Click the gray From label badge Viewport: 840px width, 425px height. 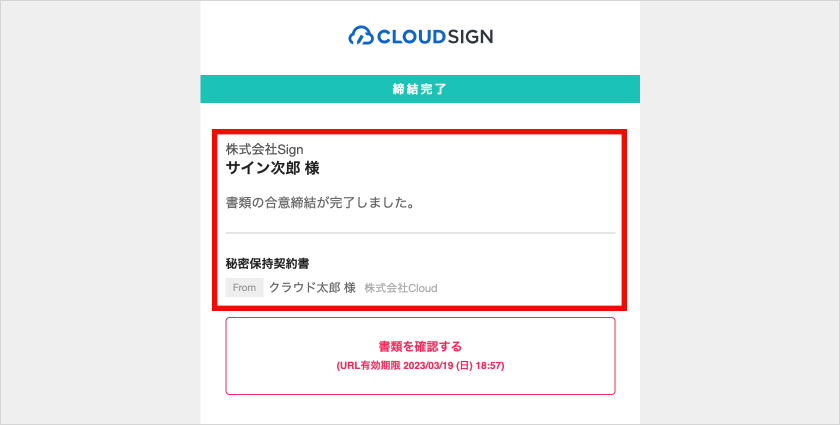pyautogui.click(x=244, y=287)
